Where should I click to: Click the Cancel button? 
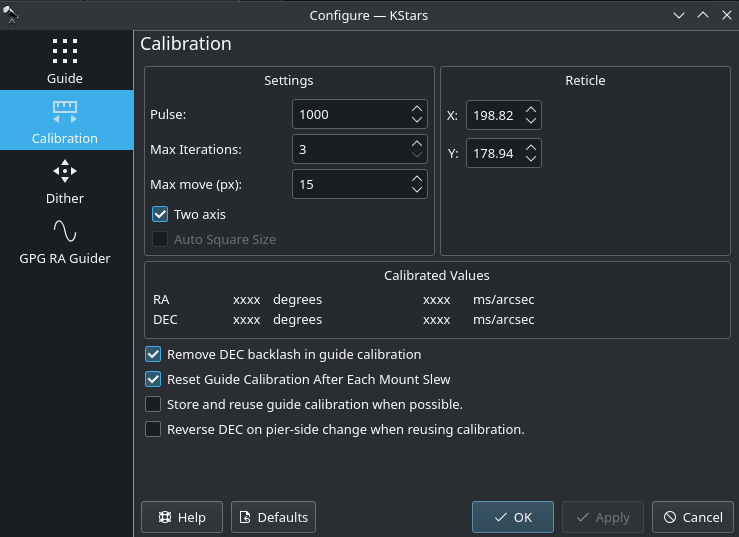pyautogui.click(x=693, y=517)
